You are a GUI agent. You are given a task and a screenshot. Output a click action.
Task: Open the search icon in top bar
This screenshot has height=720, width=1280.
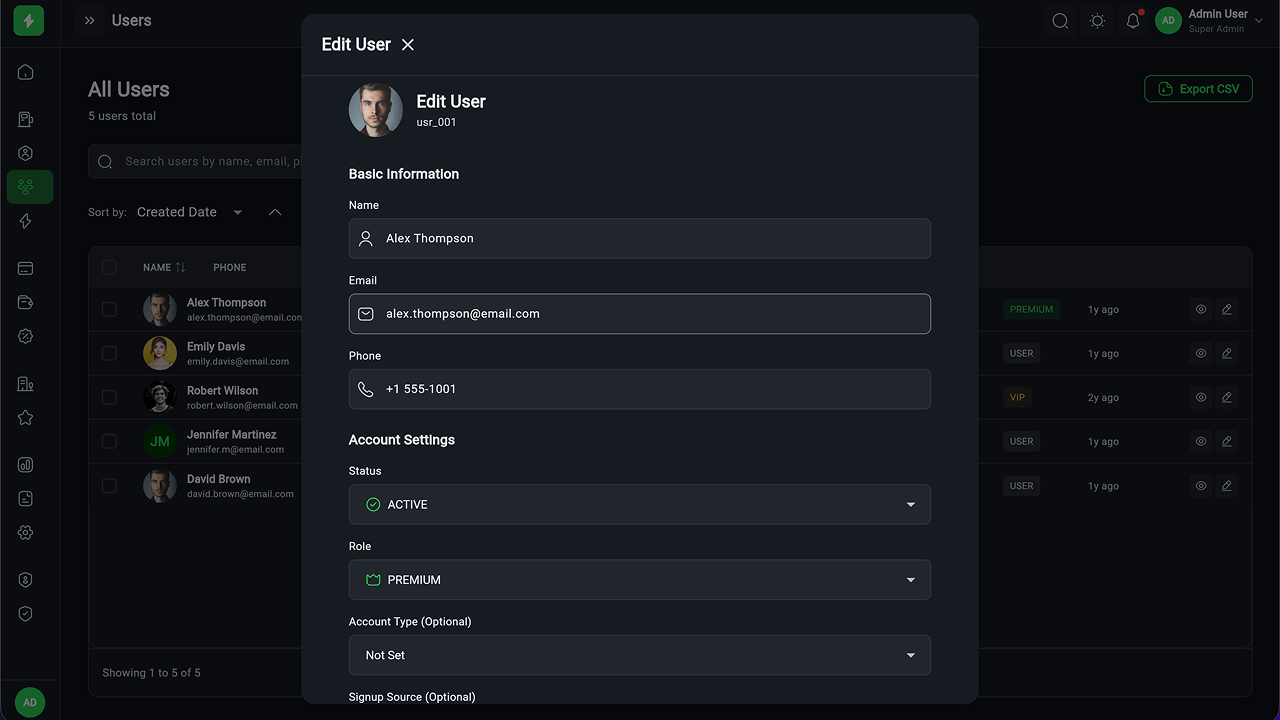pos(1060,21)
